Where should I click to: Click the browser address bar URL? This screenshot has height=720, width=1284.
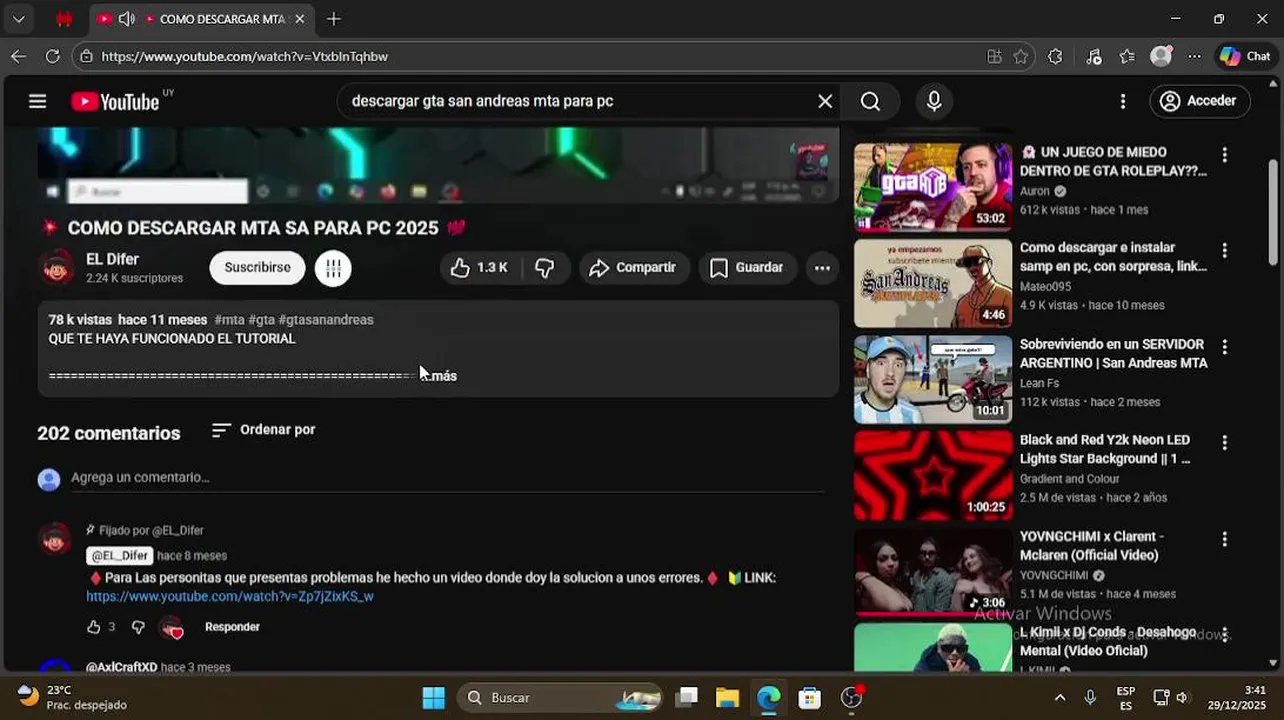(x=245, y=57)
